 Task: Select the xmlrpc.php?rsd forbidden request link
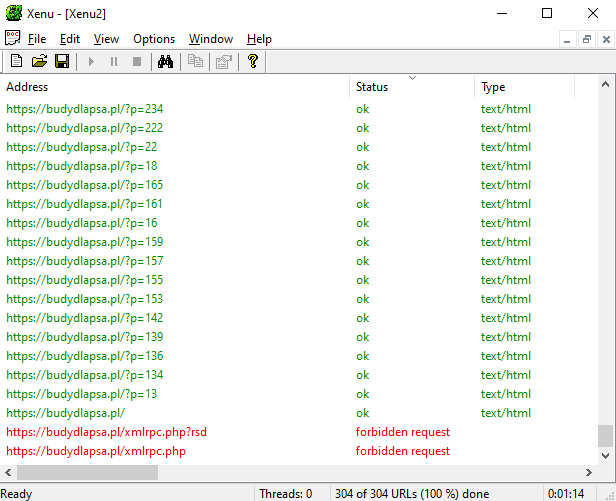click(x=106, y=432)
